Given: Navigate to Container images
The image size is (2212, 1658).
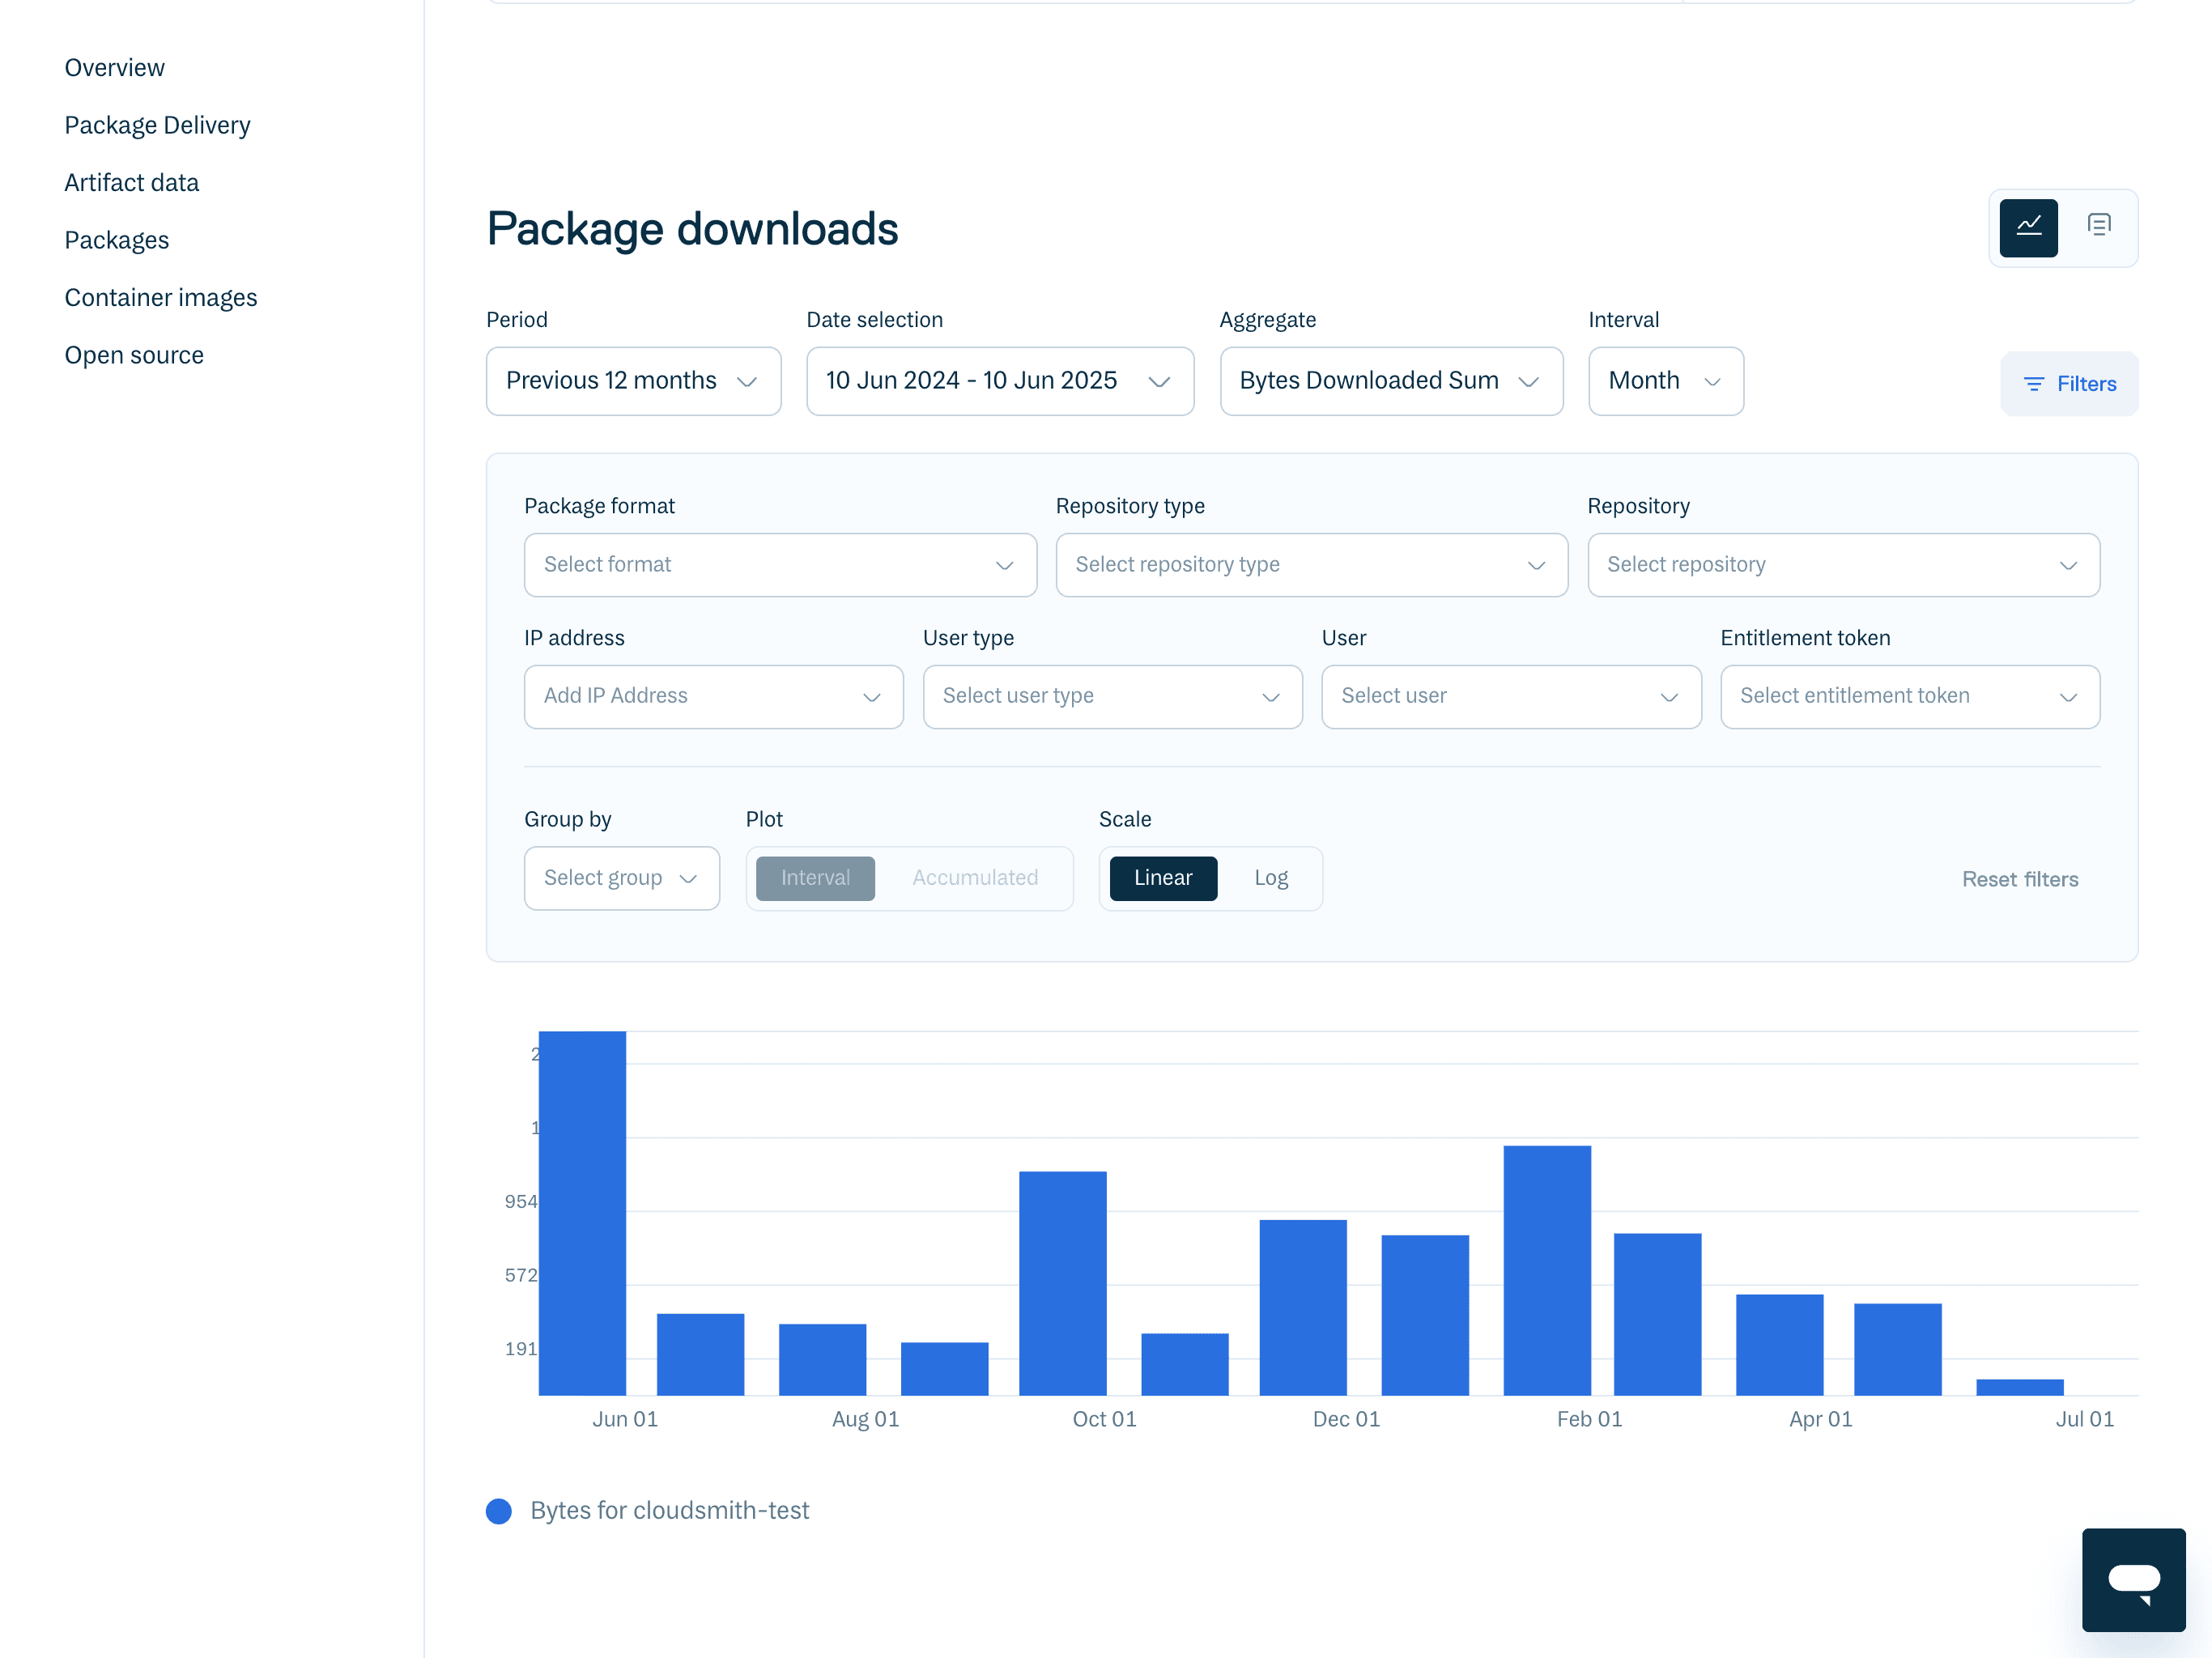Looking at the screenshot, I should click(161, 297).
